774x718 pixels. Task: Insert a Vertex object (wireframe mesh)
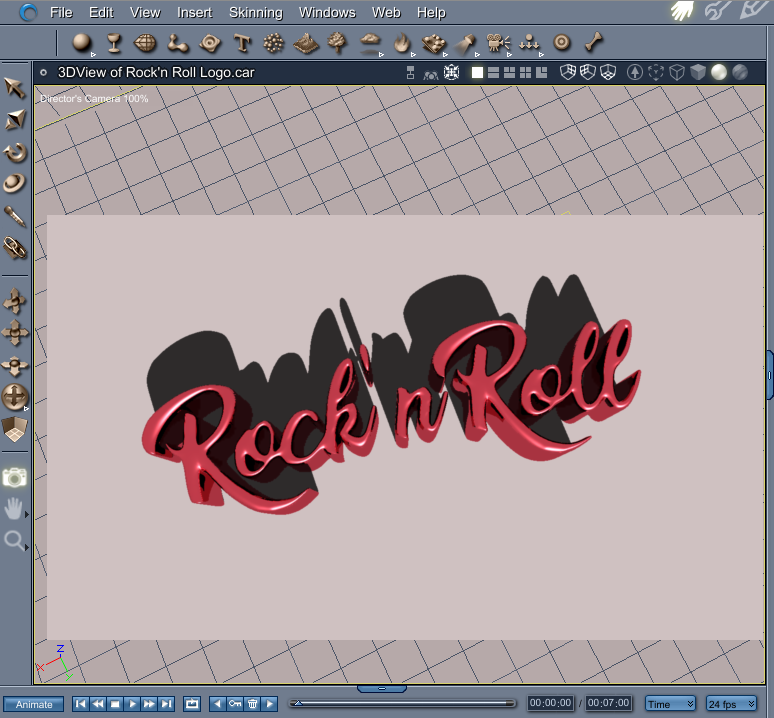pos(145,43)
